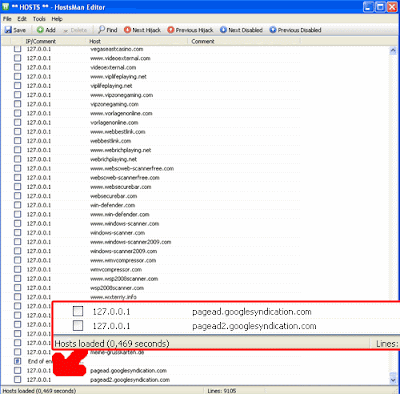400x394 pixels.
Task: Select host www.webbestlink.com
Action: click(x=118, y=132)
